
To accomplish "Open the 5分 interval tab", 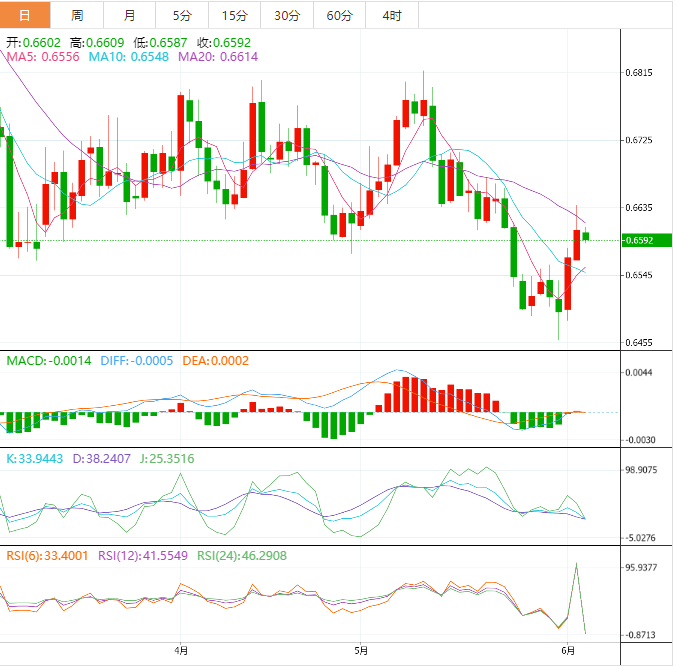I will tap(181, 15).
